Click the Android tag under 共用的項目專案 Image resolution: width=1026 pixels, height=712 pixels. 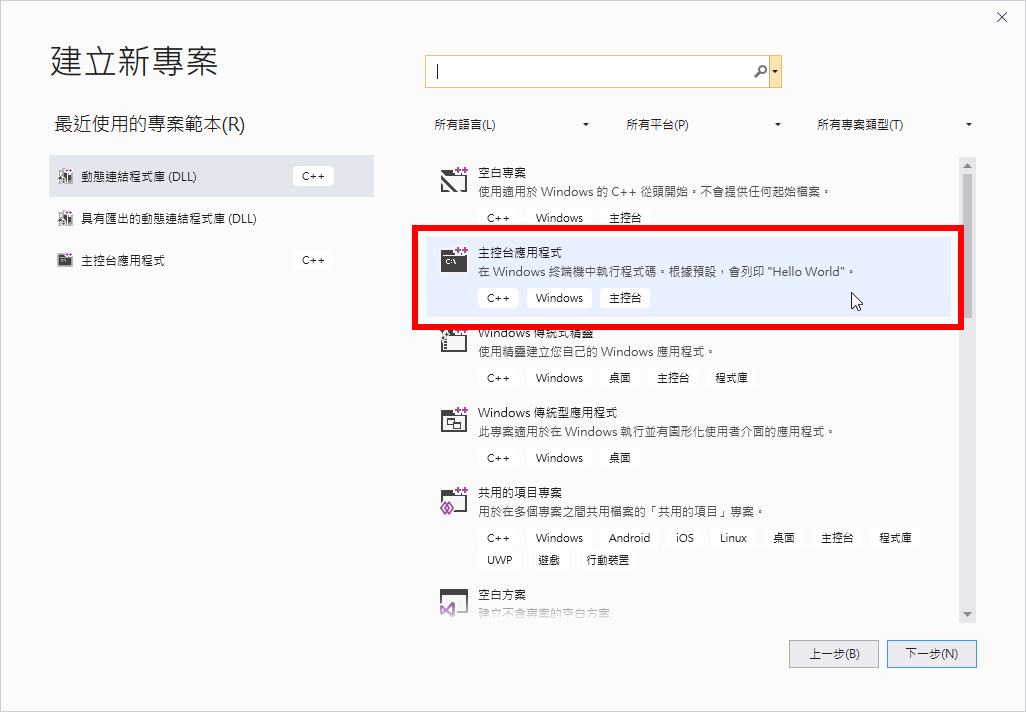[x=629, y=538]
